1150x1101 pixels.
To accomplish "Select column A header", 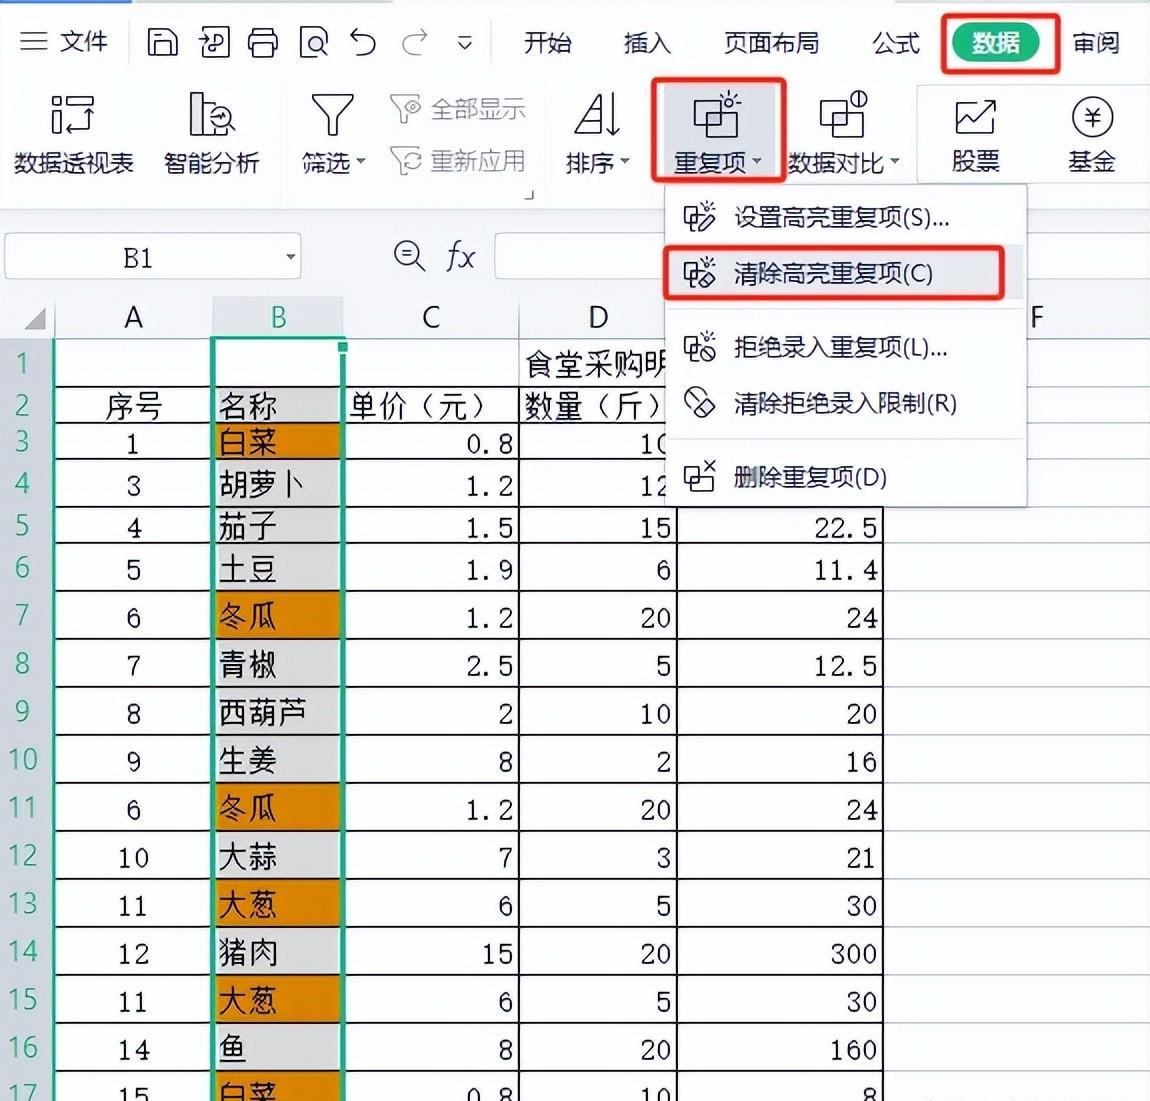I will [133, 318].
